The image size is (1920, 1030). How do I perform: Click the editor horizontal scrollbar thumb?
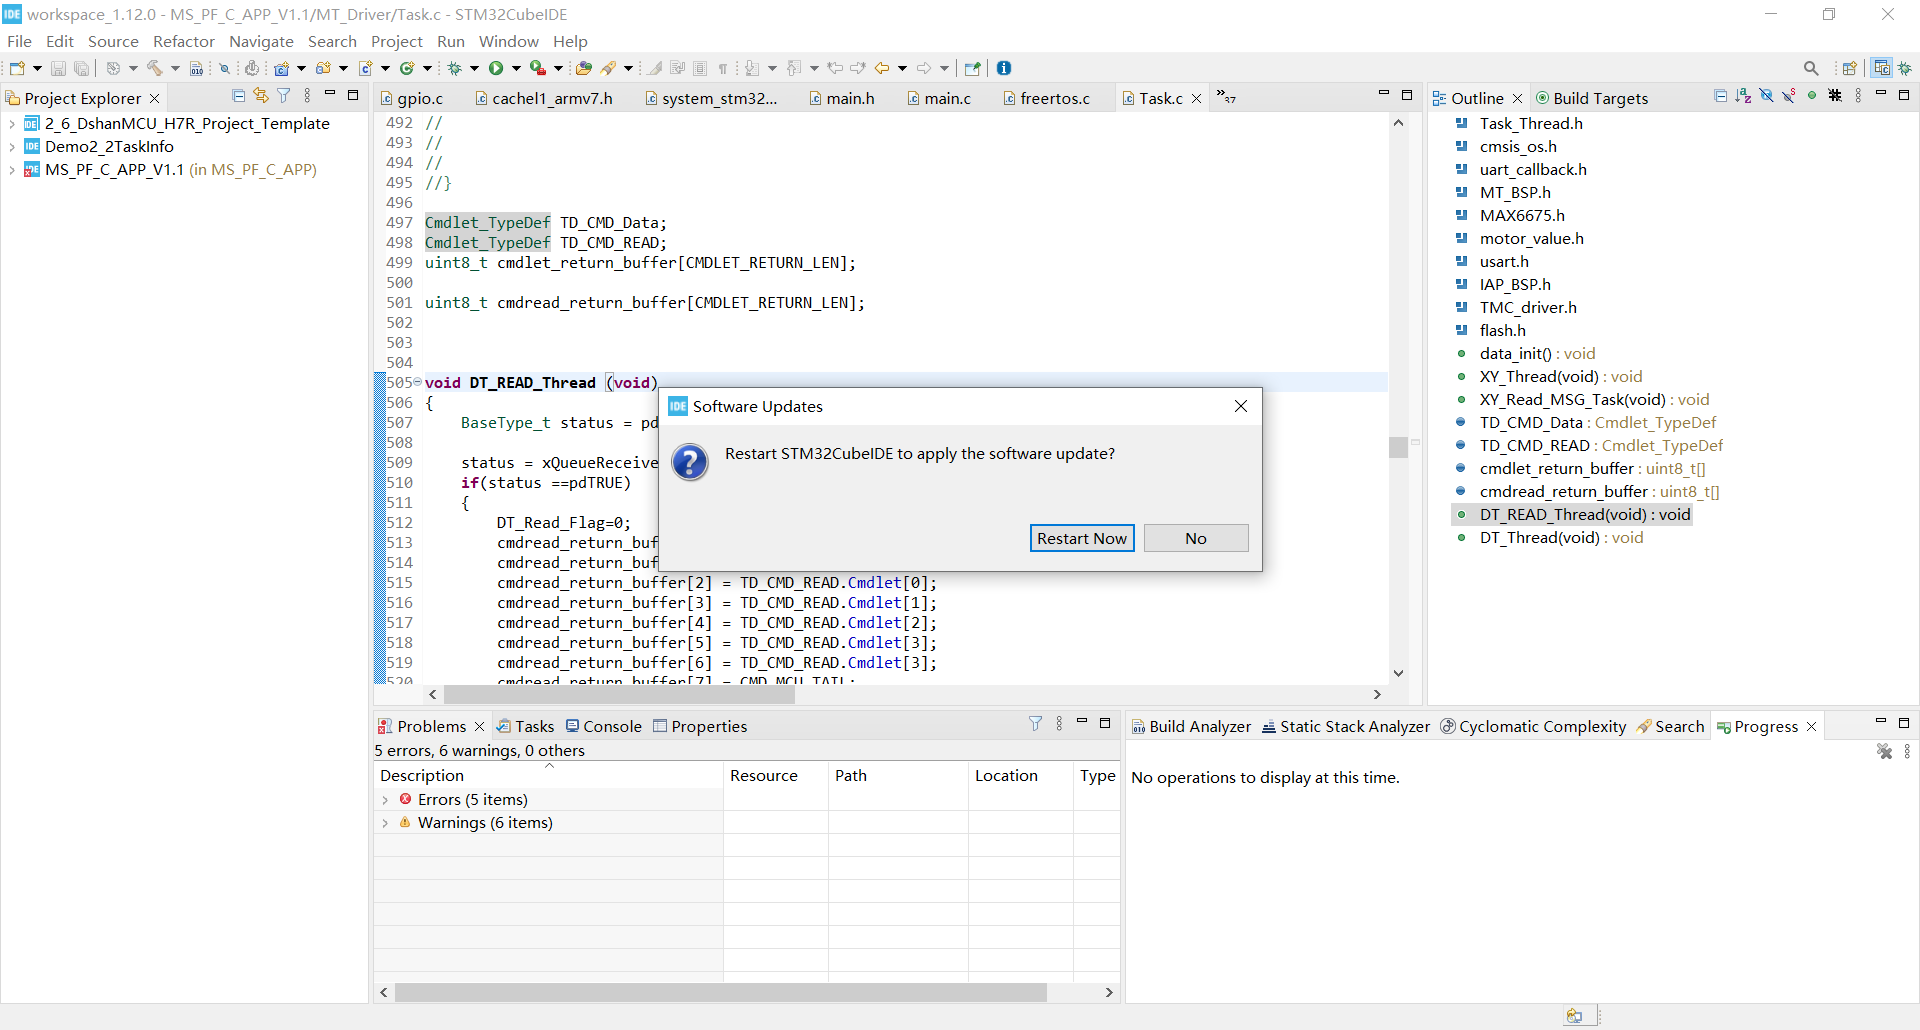tap(619, 694)
